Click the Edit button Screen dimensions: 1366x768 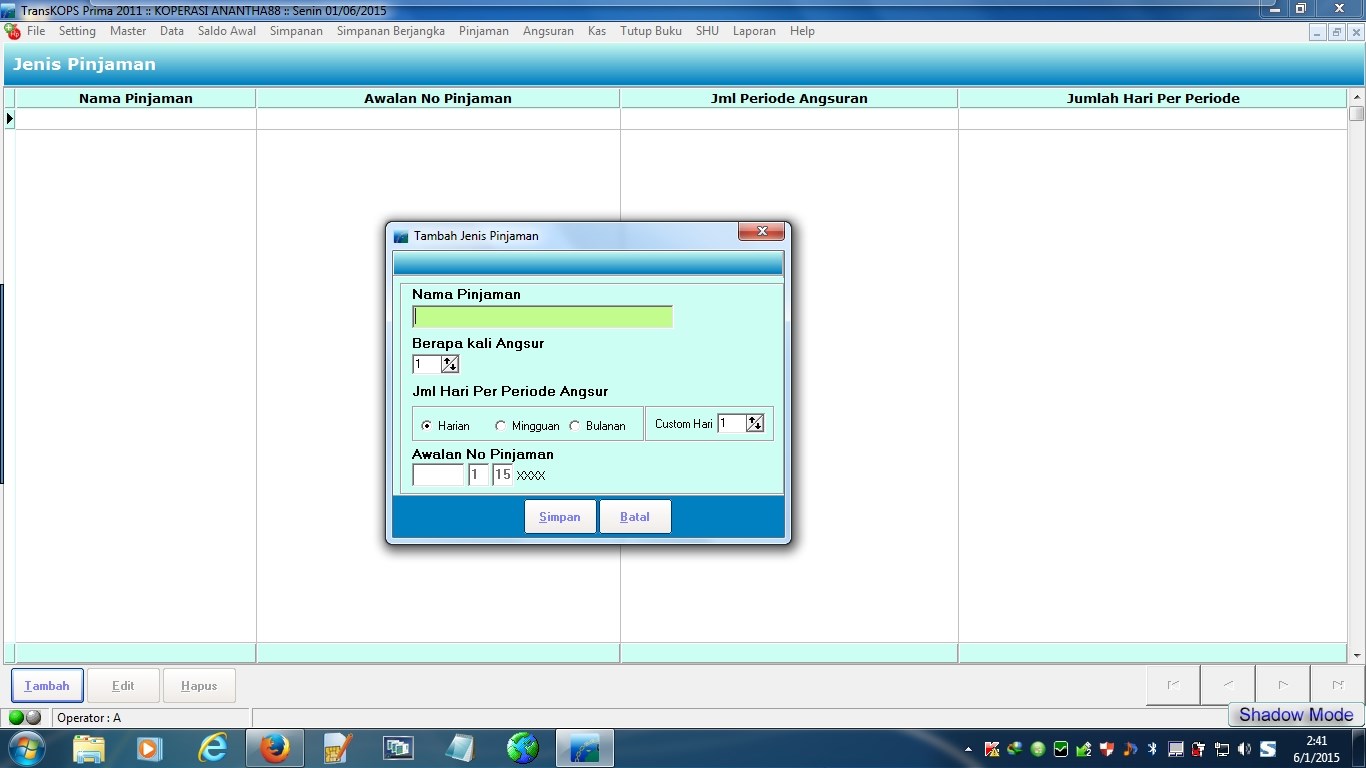[123, 686]
